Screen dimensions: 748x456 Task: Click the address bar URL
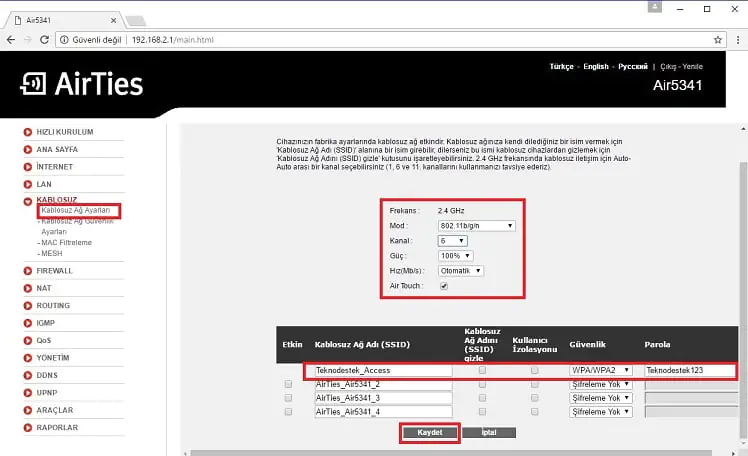pos(173,40)
